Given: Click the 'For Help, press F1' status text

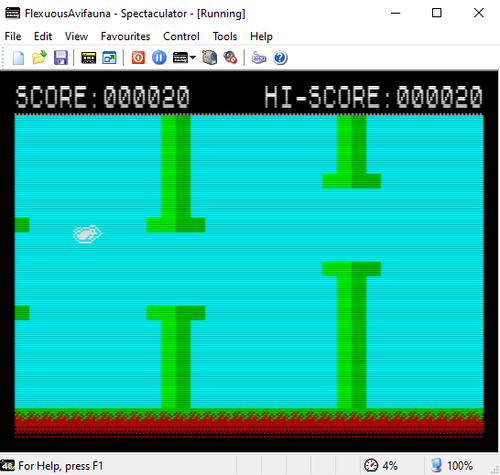Looking at the screenshot, I should tap(61, 466).
